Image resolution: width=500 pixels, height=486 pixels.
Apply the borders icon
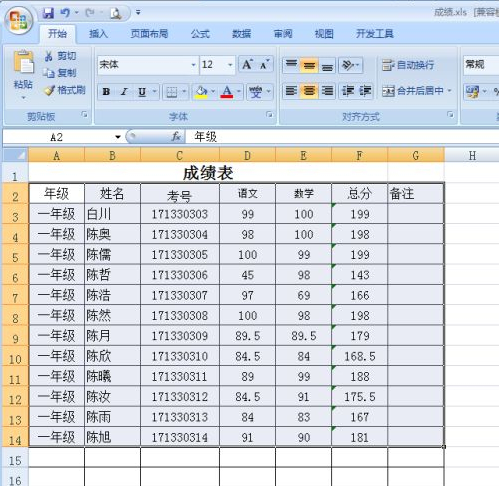[171, 92]
